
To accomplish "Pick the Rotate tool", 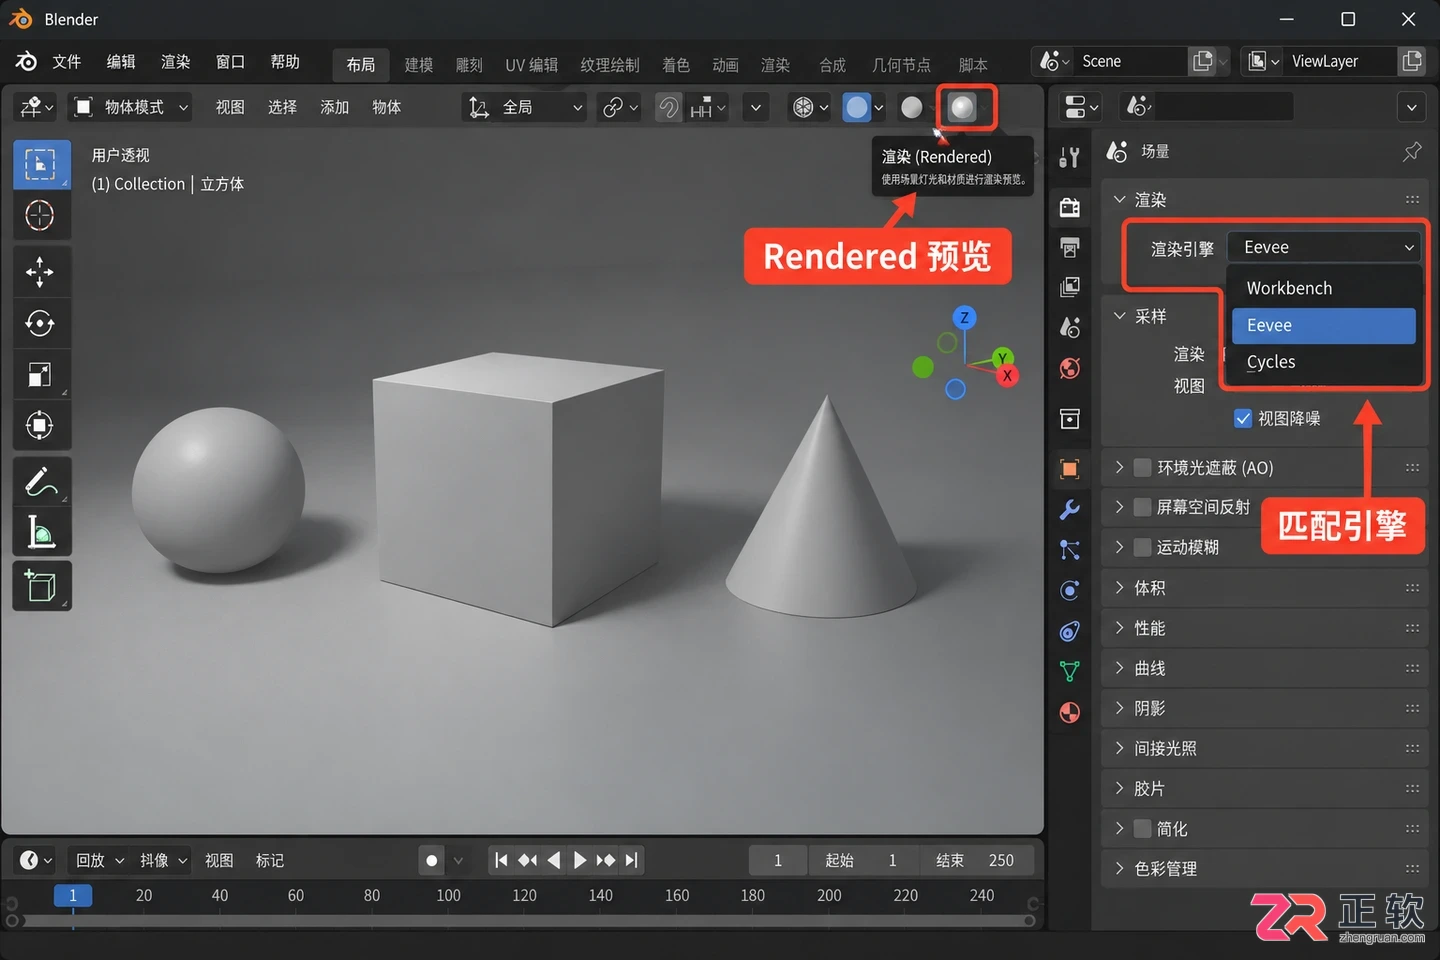I will tap(41, 323).
